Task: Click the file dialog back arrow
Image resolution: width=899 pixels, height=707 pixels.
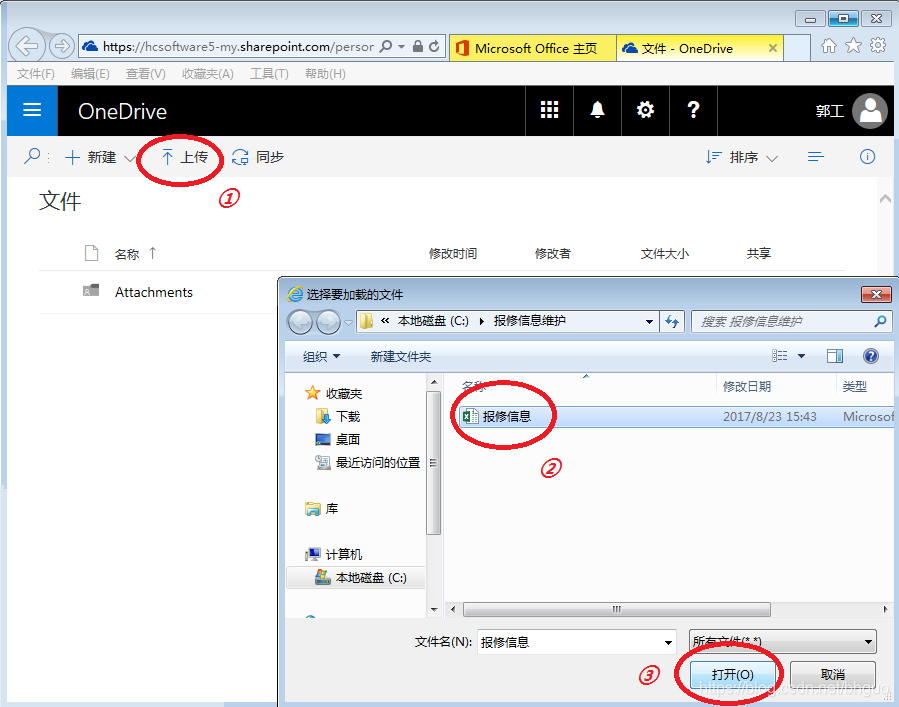Action: (x=300, y=322)
